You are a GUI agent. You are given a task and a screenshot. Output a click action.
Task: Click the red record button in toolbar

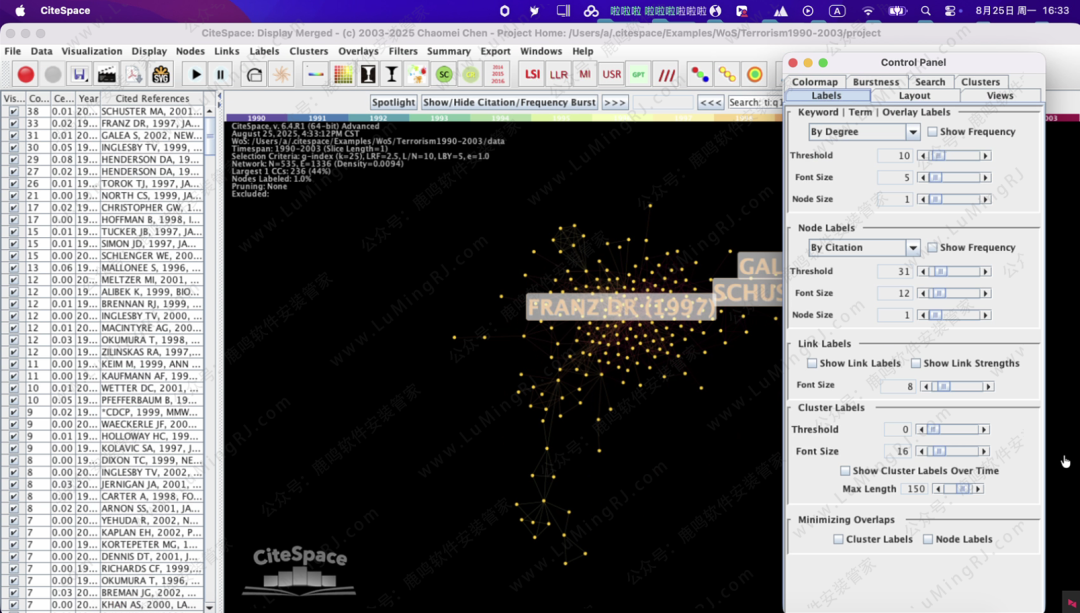[x=26, y=75]
